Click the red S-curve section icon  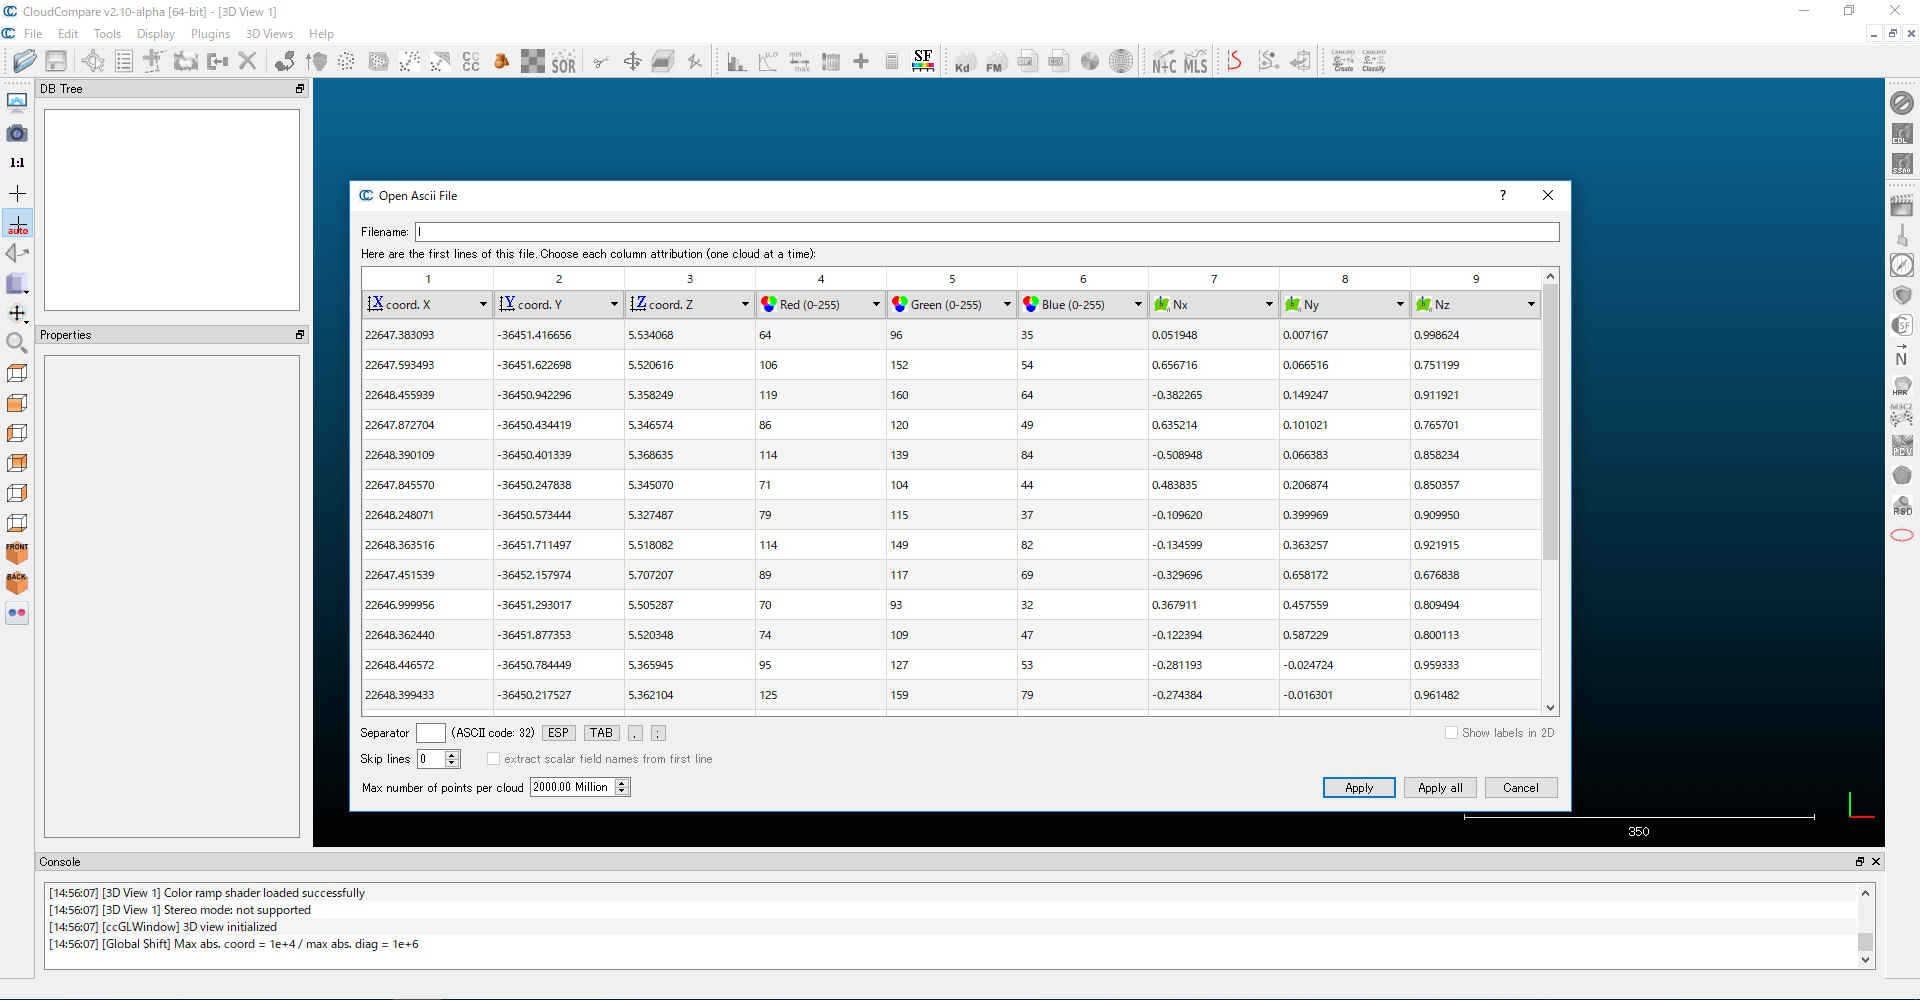(1235, 61)
